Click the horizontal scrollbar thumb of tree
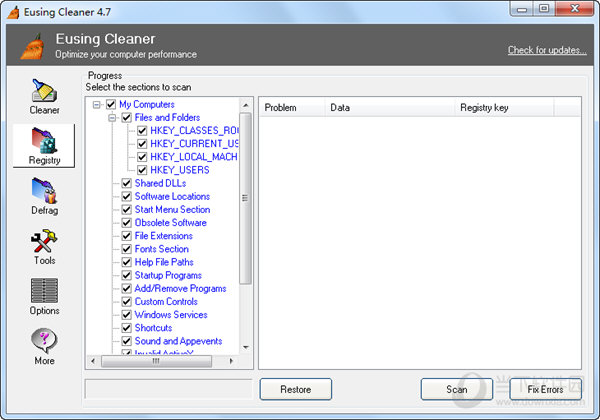This screenshot has width=600, height=420. point(156,361)
